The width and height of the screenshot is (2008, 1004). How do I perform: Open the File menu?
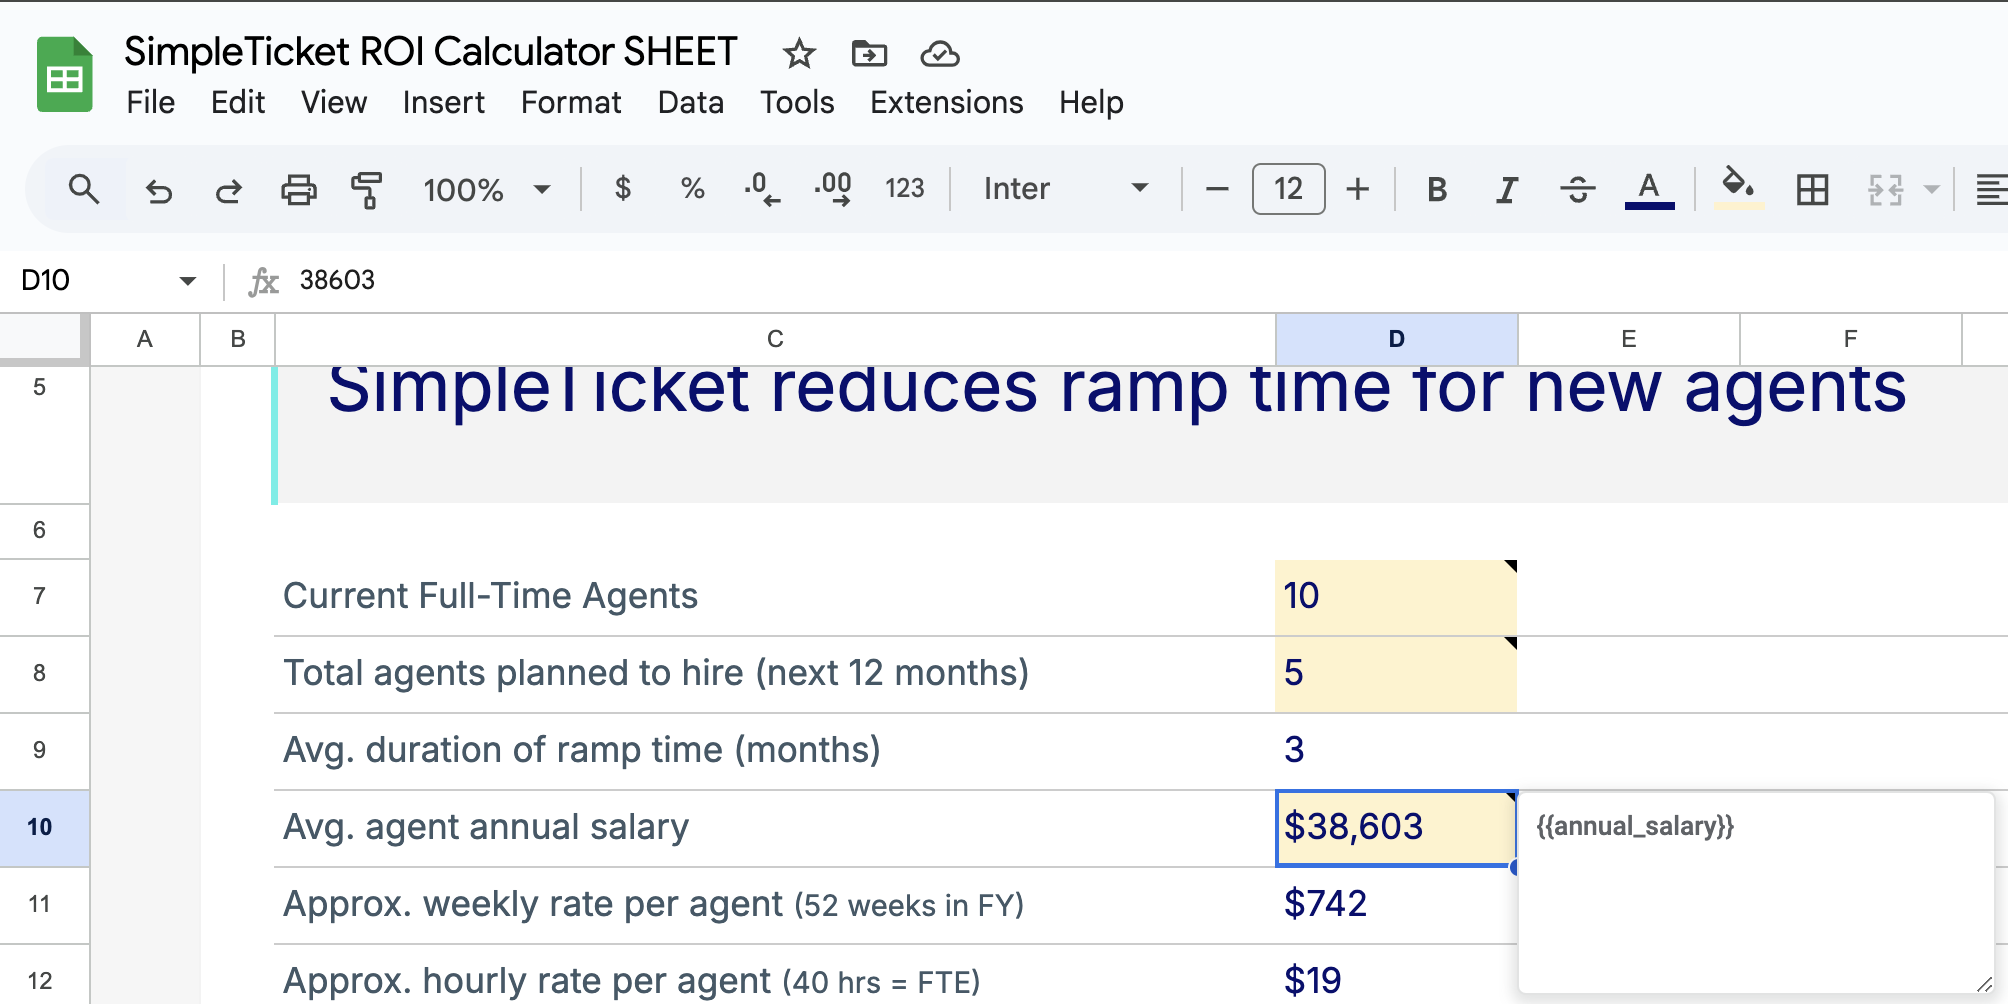[151, 102]
